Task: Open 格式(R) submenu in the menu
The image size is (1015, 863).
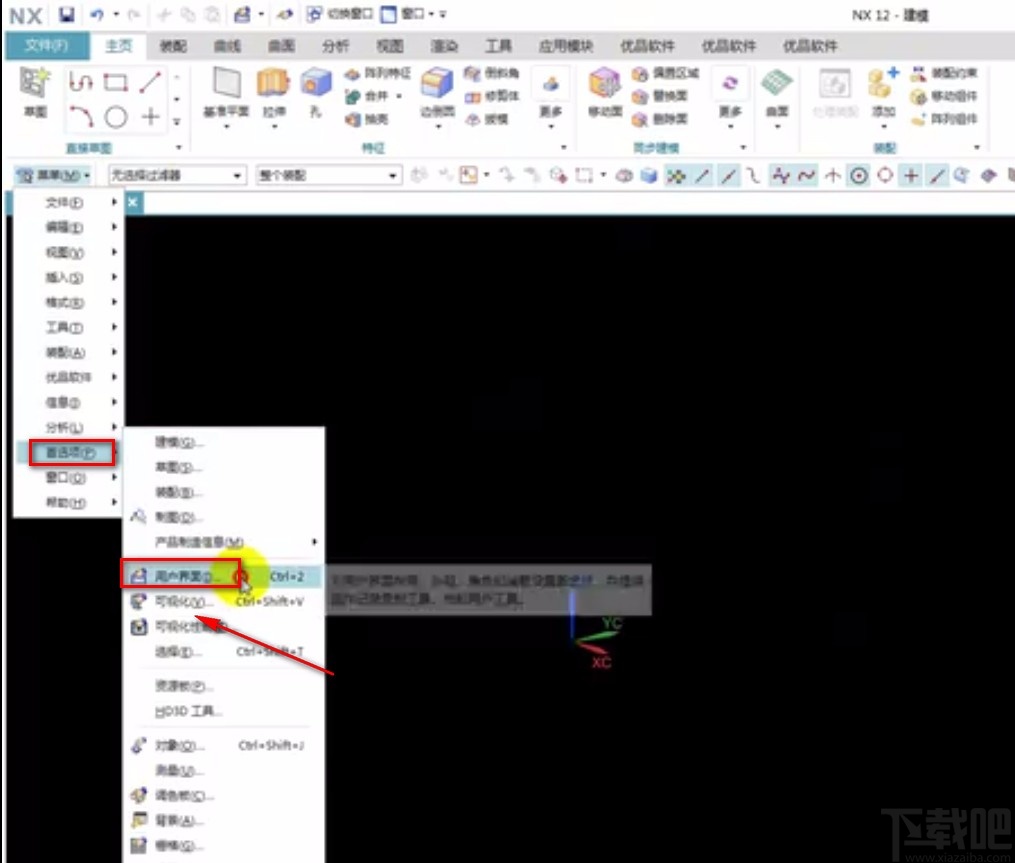Action: [68, 302]
